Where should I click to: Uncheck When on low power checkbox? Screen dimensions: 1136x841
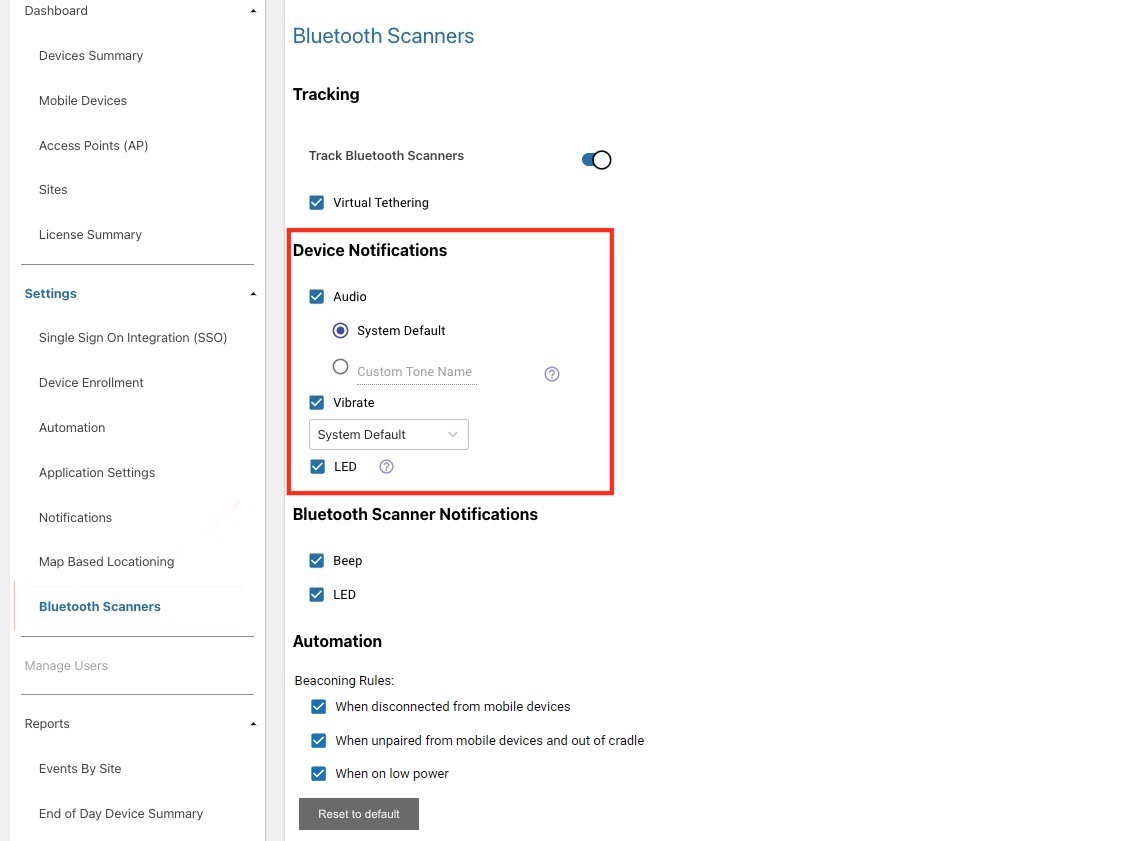[x=318, y=774]
